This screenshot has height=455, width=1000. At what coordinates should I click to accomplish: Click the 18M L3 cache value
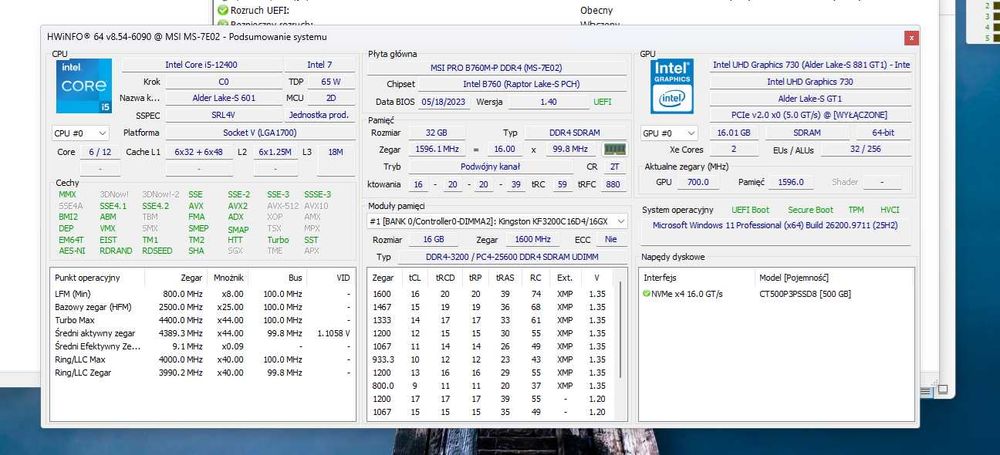(336, 152)
